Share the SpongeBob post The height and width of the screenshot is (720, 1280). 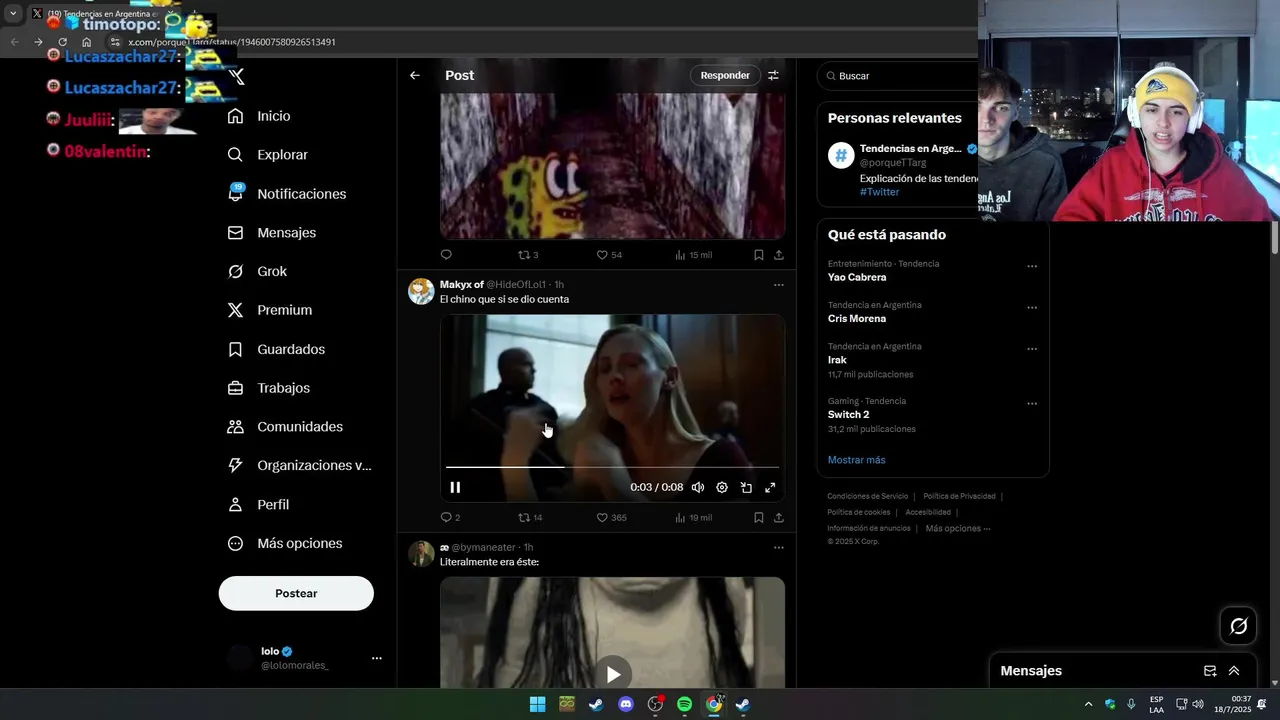779,255
